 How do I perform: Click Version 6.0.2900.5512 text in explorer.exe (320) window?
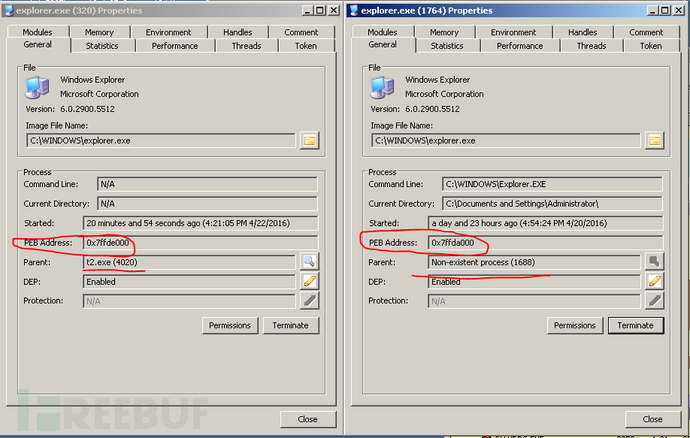70,109
